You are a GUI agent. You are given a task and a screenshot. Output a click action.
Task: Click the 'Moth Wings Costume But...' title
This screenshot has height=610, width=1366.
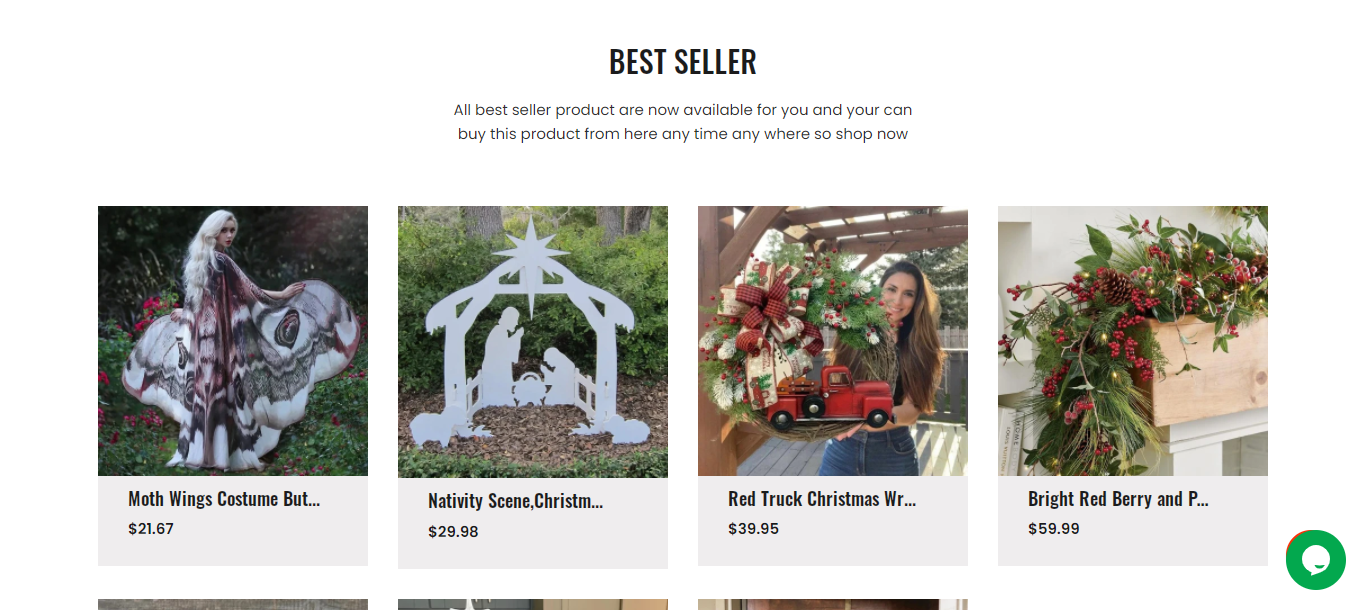(224, 499)
